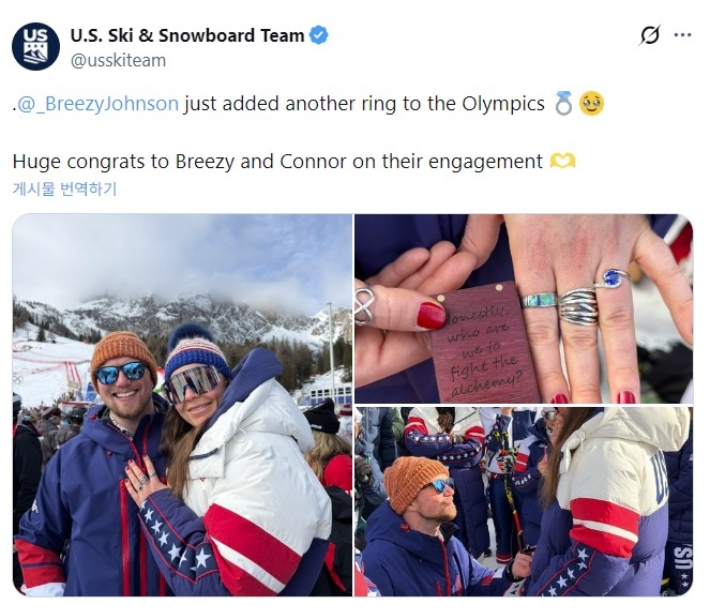Open the @_BreezyJohnson mention link
710x611 pixels.
[x=96, y=104]
